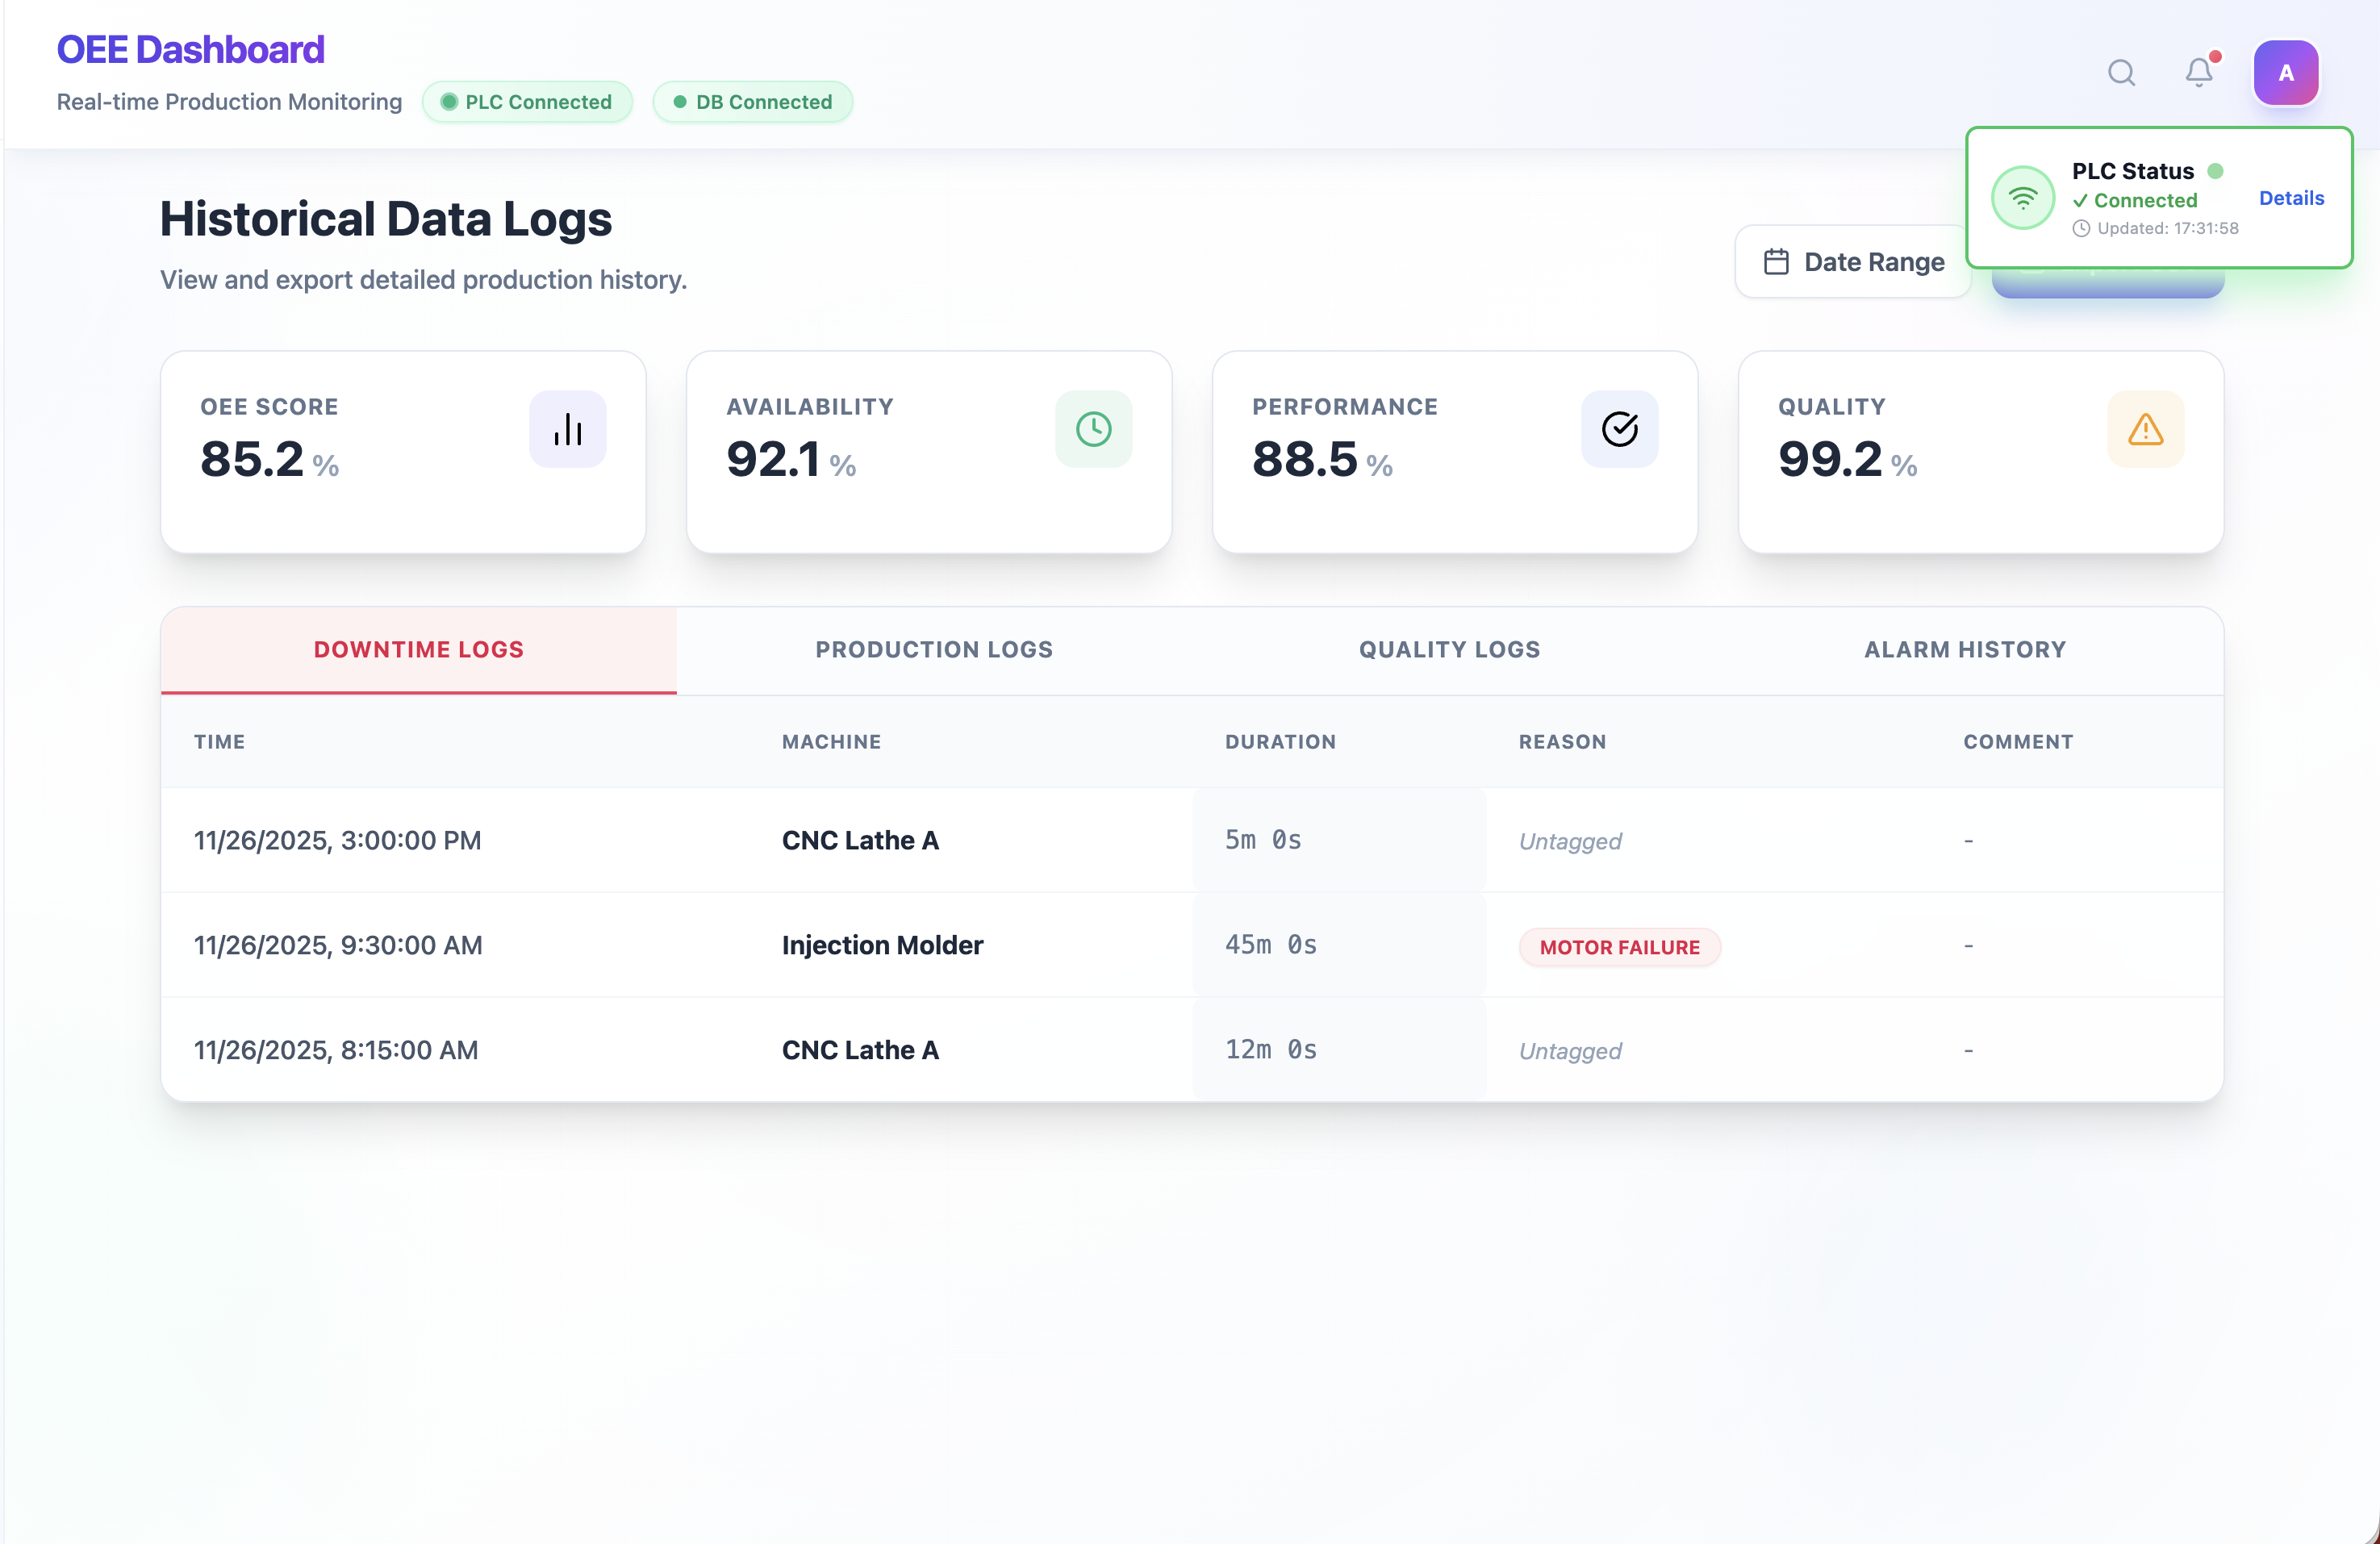
Task: Click the Availability clock icon
Action: click(1093, 430)
